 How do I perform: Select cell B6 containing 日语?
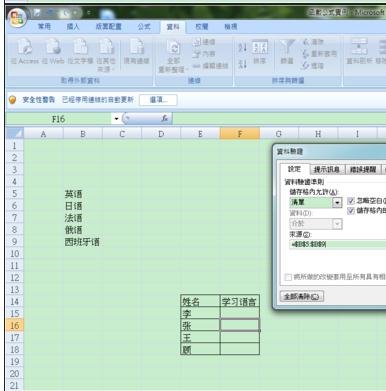(x=82, y=206)
